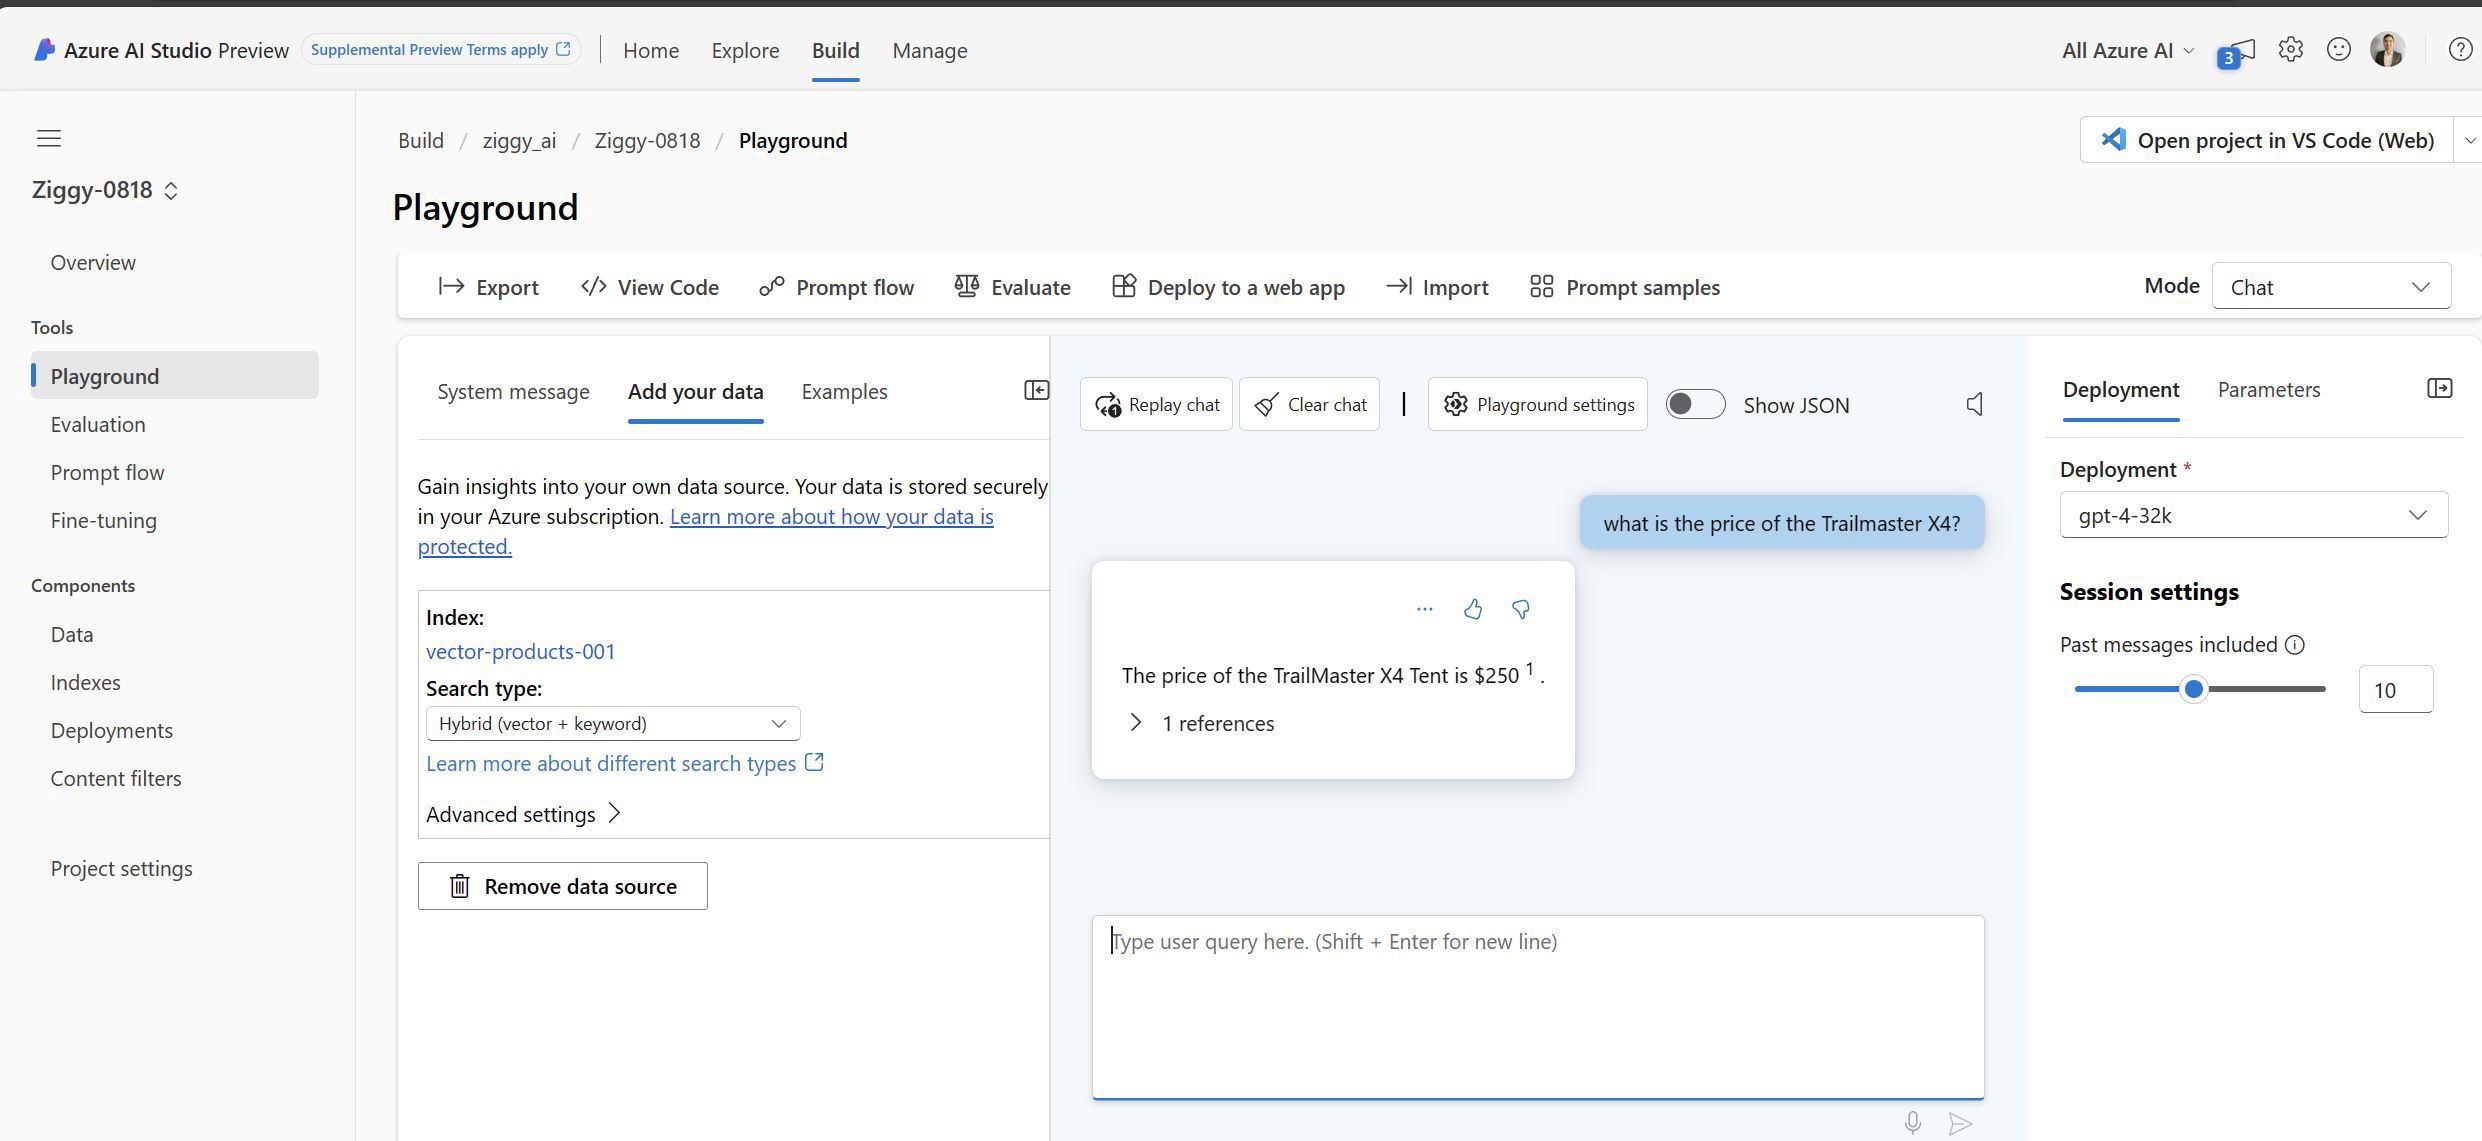Click the speaker icon in chat toolbar
2482x1141 pixels.
tap(1974, 404)
